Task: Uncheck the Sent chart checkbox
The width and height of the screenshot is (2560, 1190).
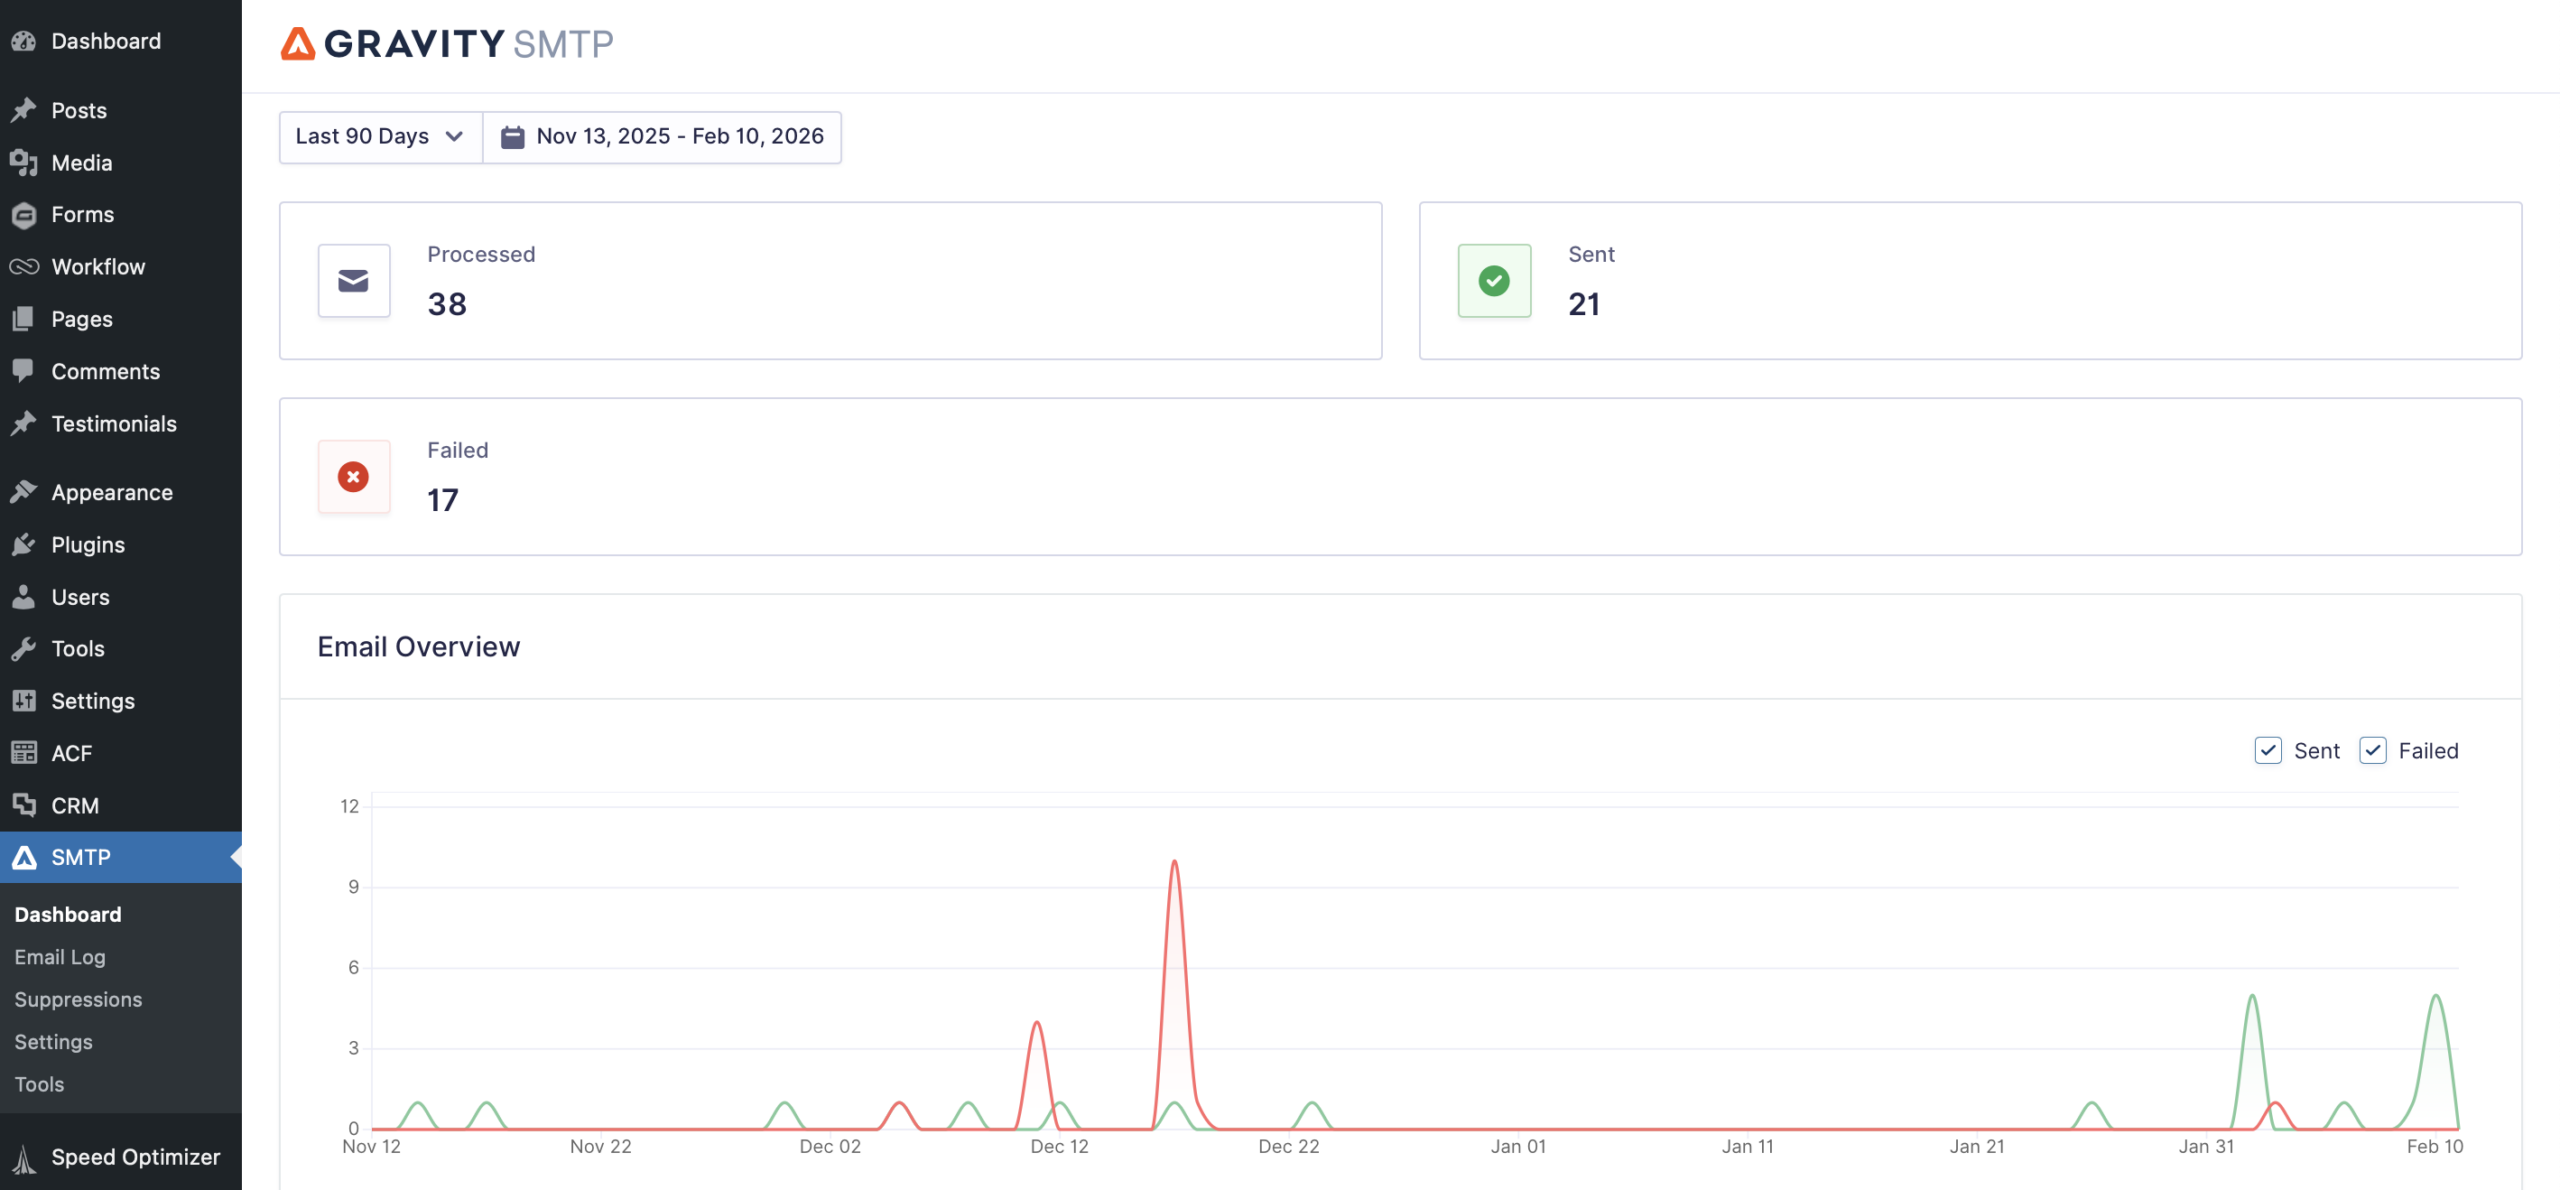Action: tap(2267, 751)
